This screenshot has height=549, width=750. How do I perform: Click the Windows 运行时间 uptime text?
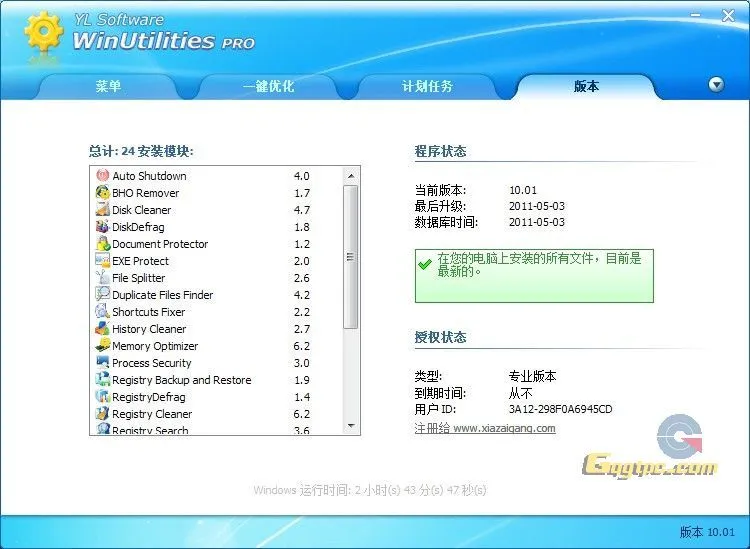370,490
